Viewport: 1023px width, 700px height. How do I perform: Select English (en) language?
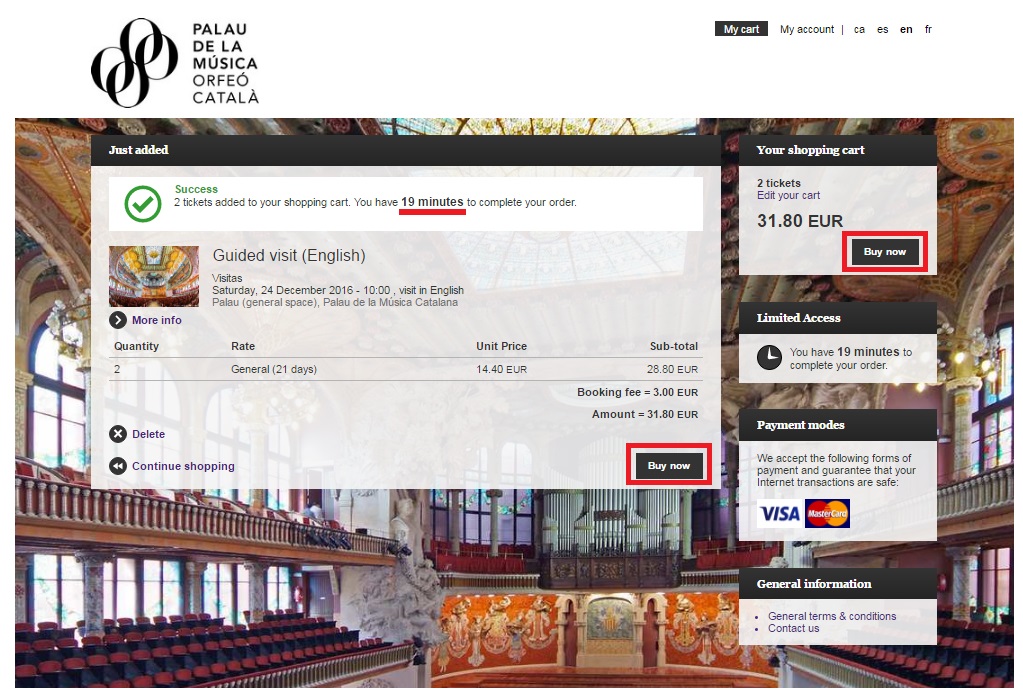tap(906, 29)
